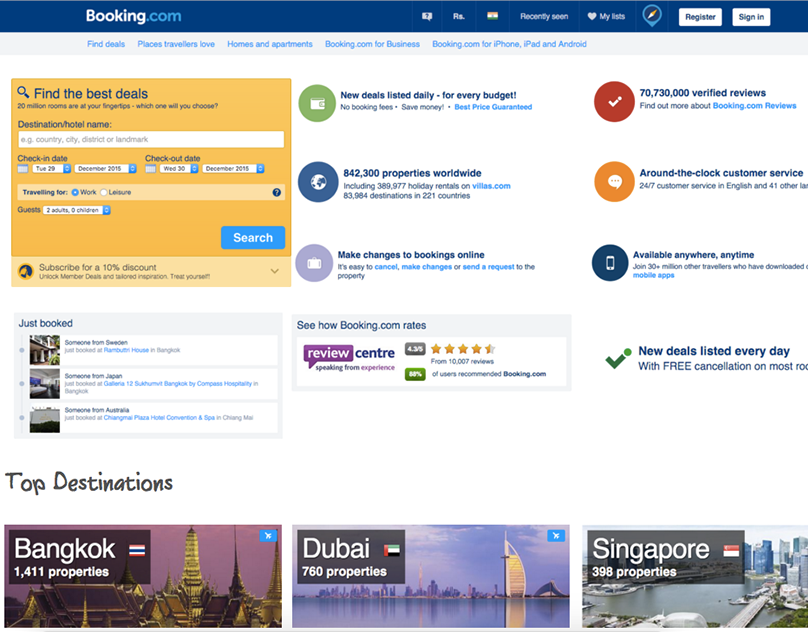
Task: Click the red checkmark verified reviews icon
Action: click(x=614, y=102)
